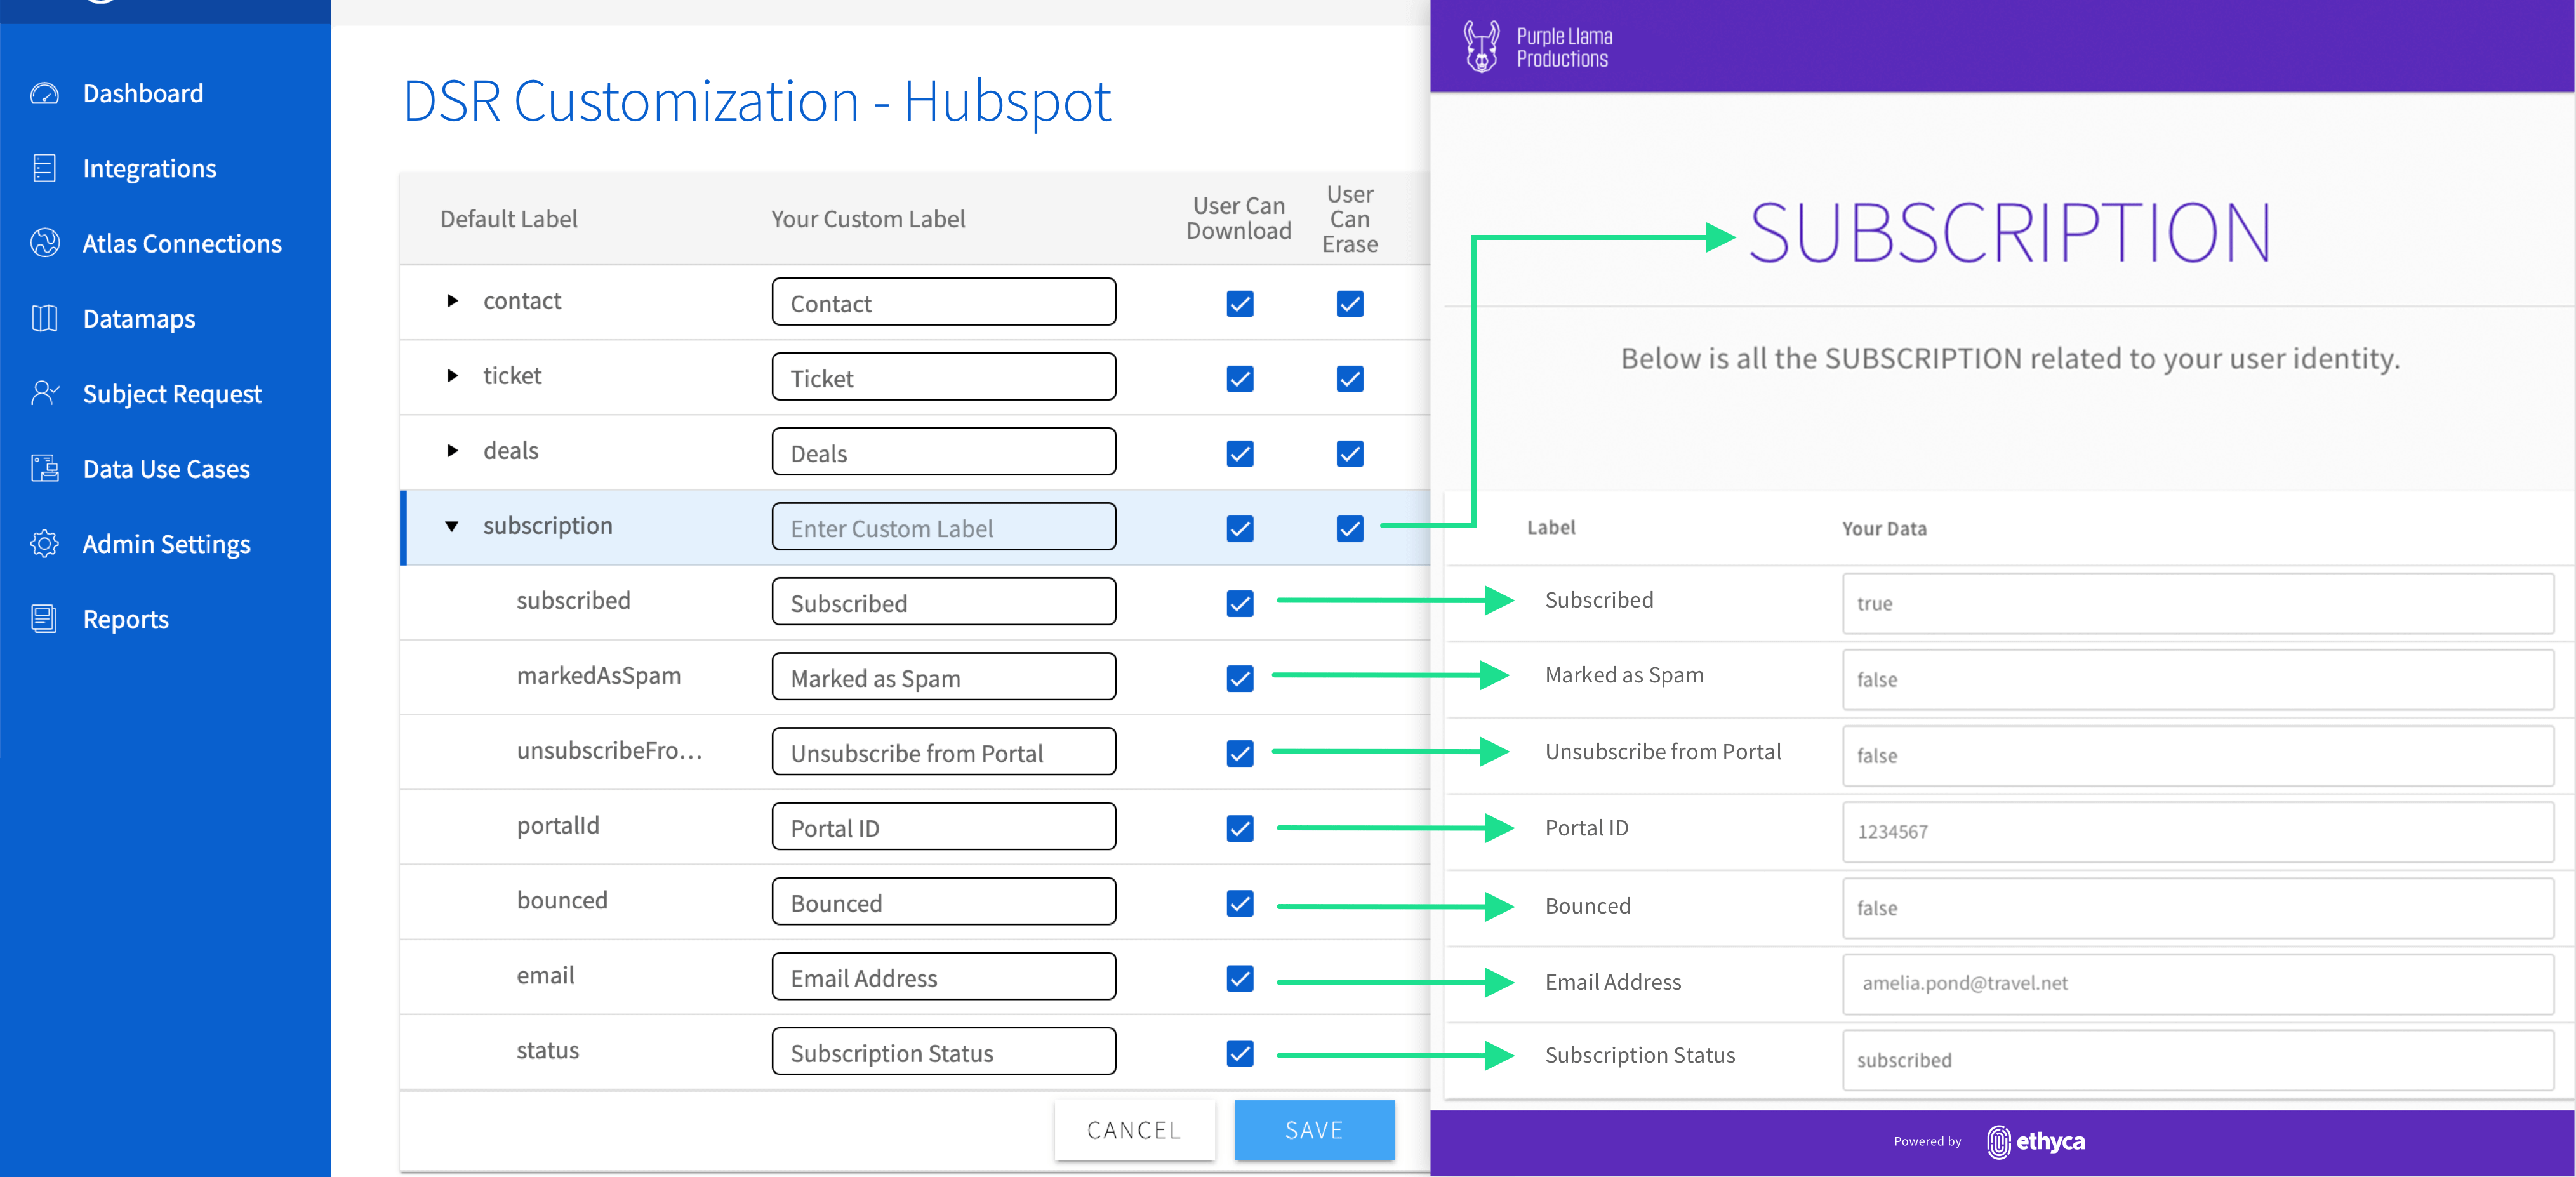Expand the ticket row arrow

point(452,376)
